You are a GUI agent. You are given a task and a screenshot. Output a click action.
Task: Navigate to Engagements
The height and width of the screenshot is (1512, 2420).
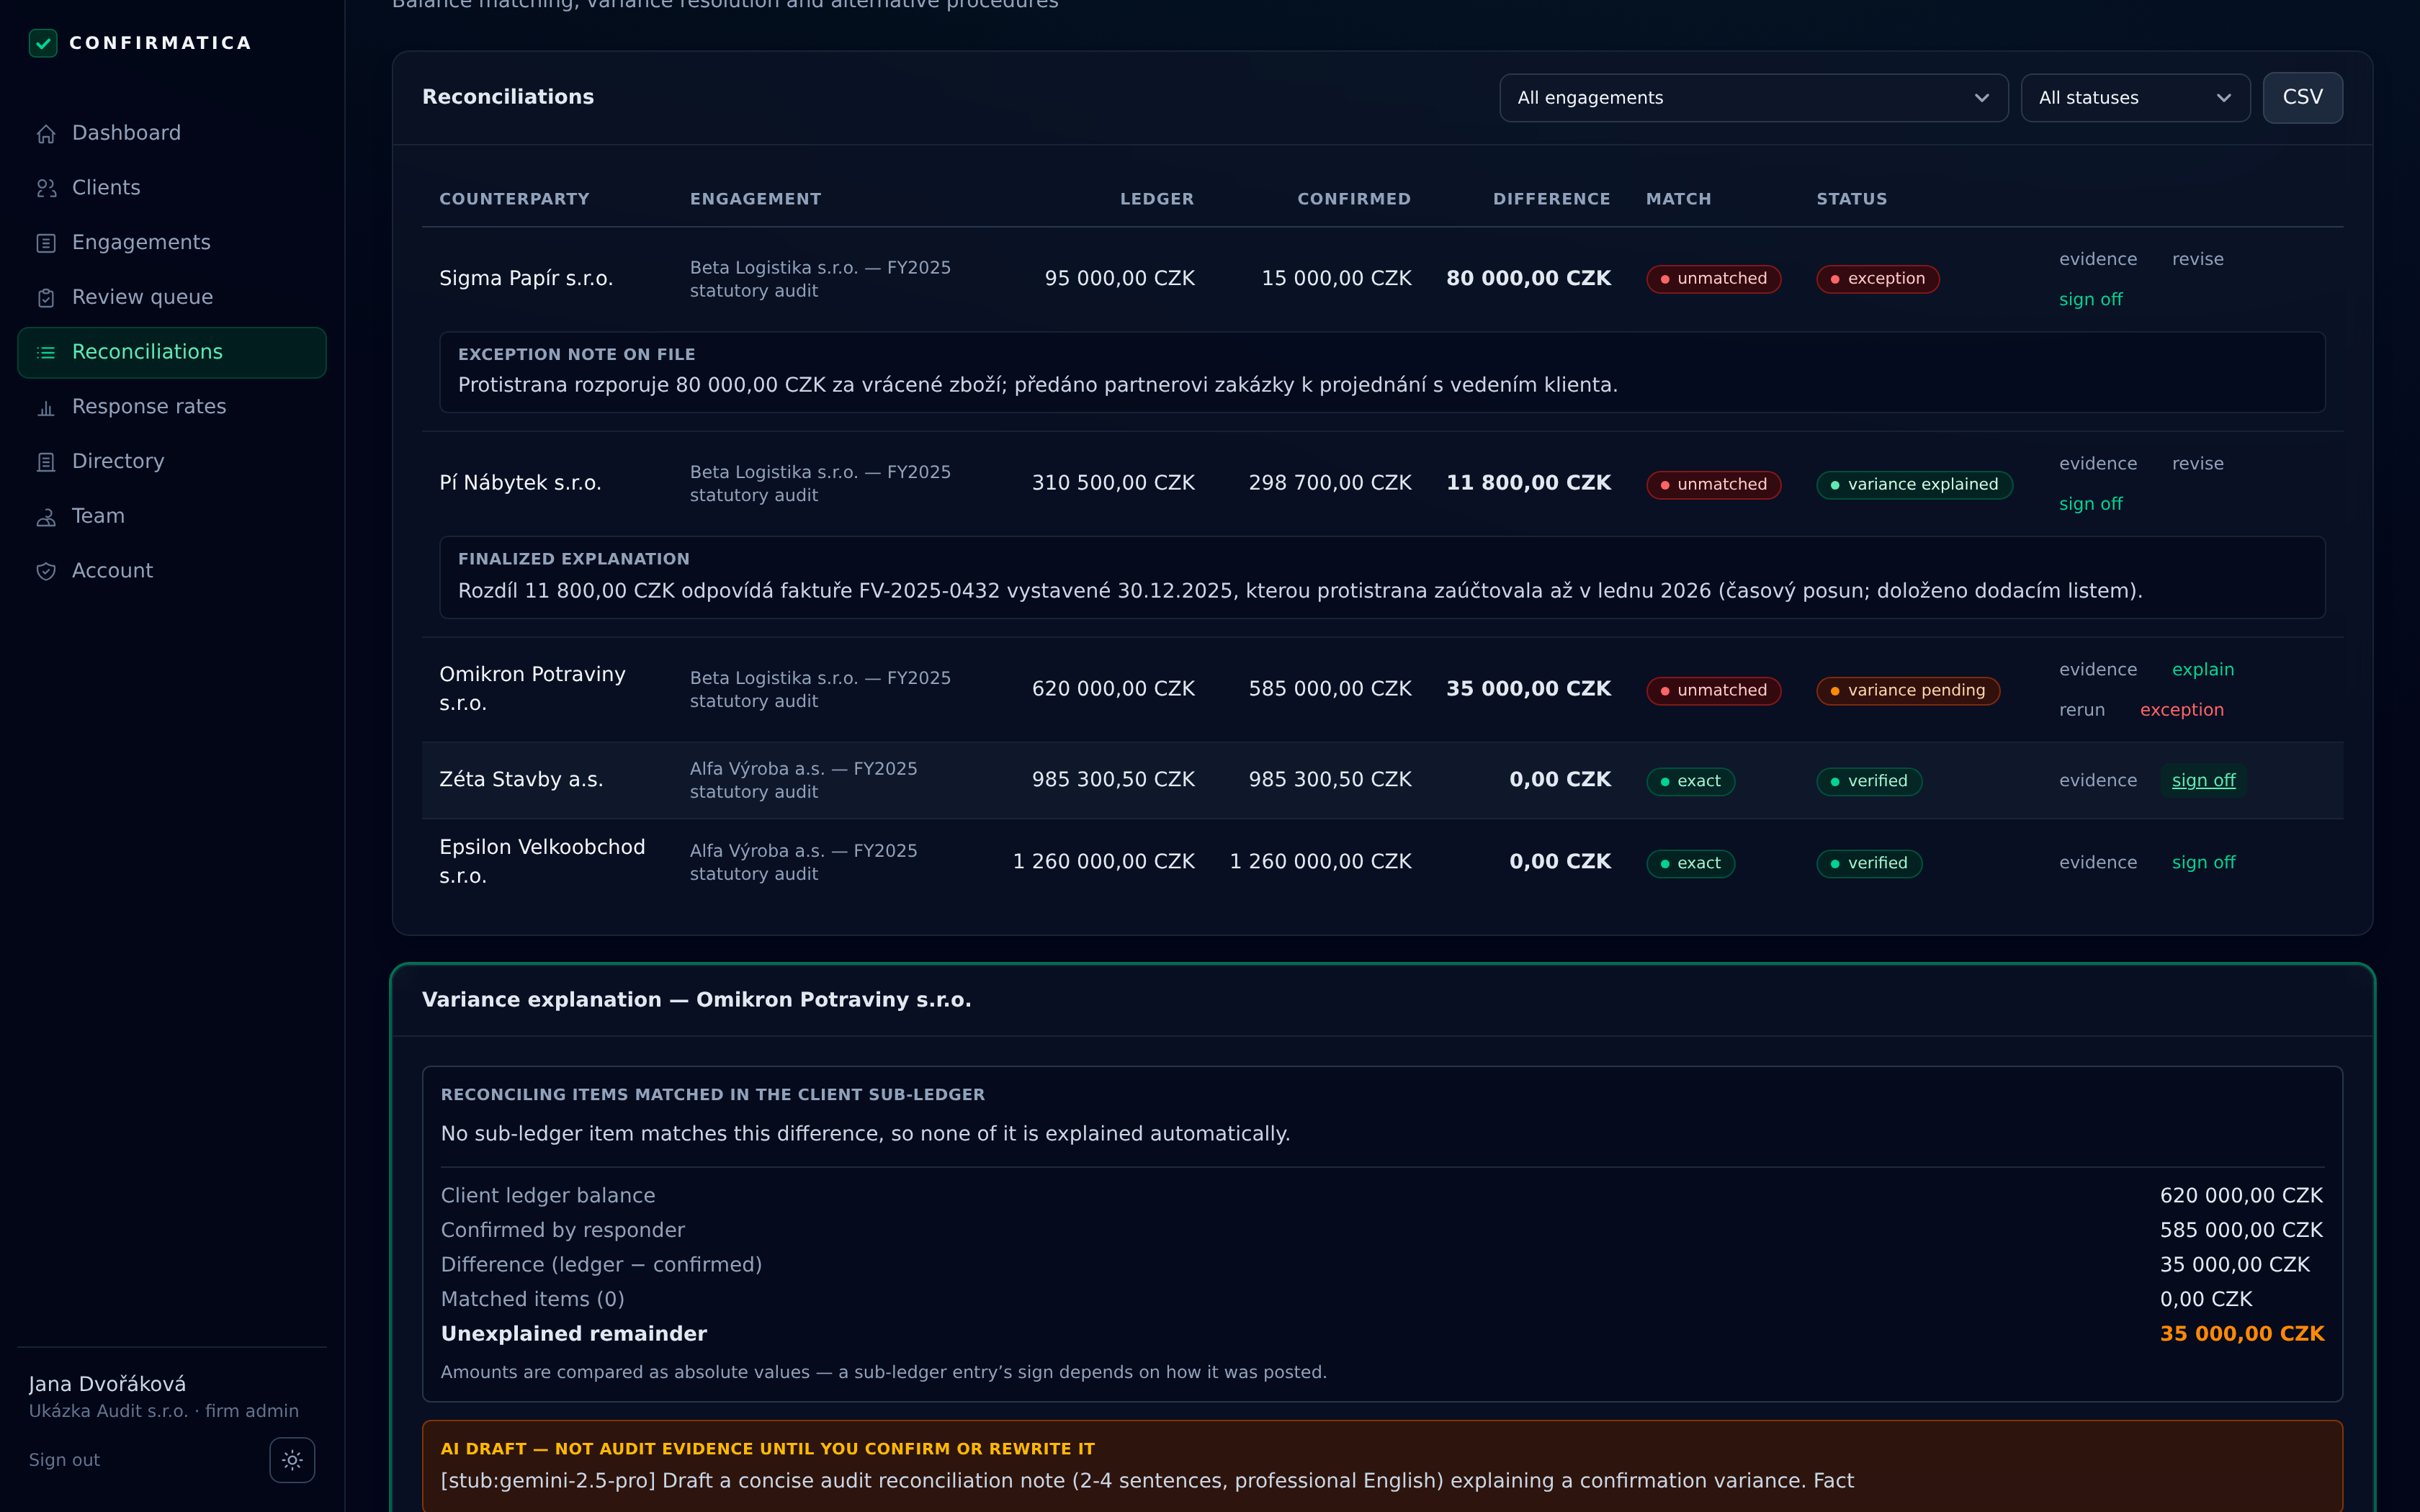pyautogui.click(x=172, y=243)
